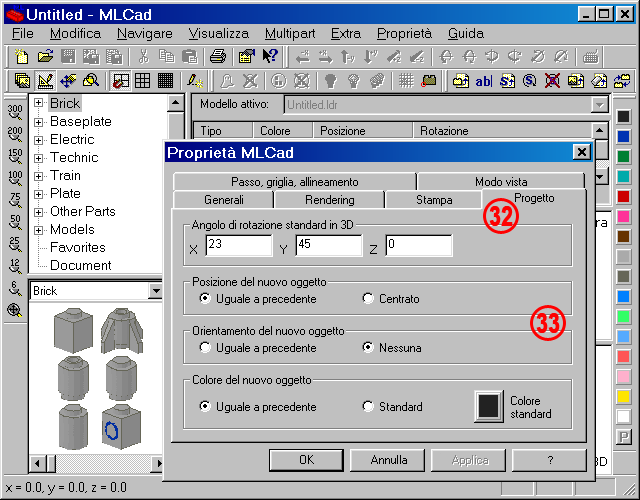The width and height of the screenshot is (640, 500).
Task: Expand the Train tree node
Action: pos(38,176)
